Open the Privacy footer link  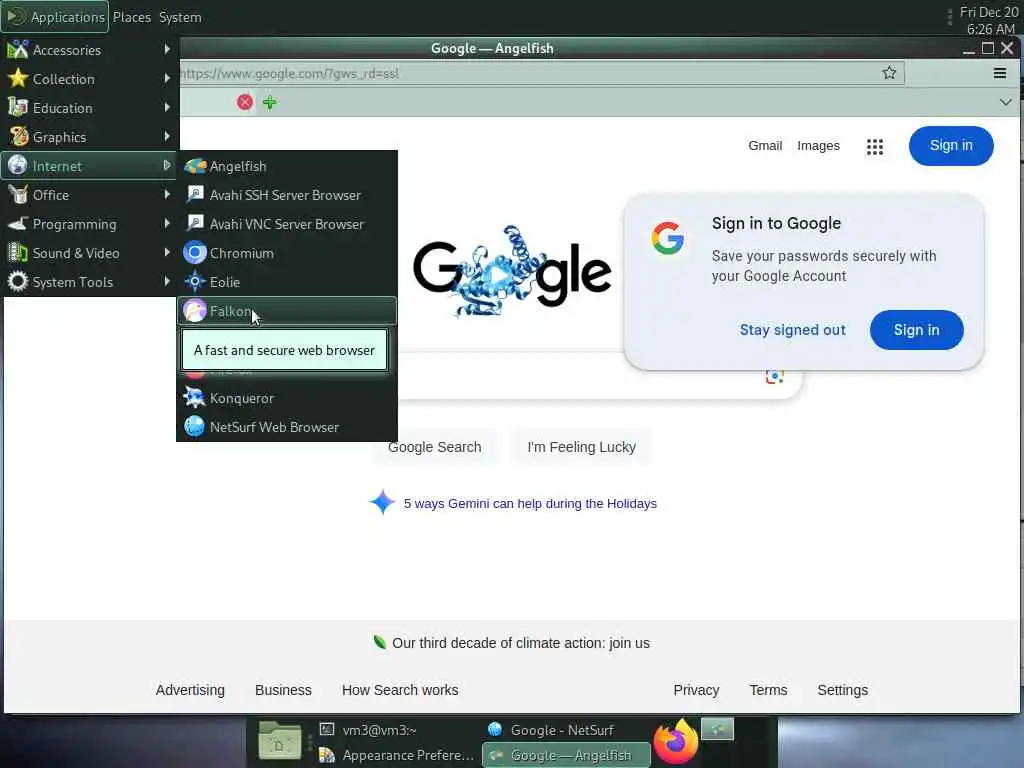point(696,690)
